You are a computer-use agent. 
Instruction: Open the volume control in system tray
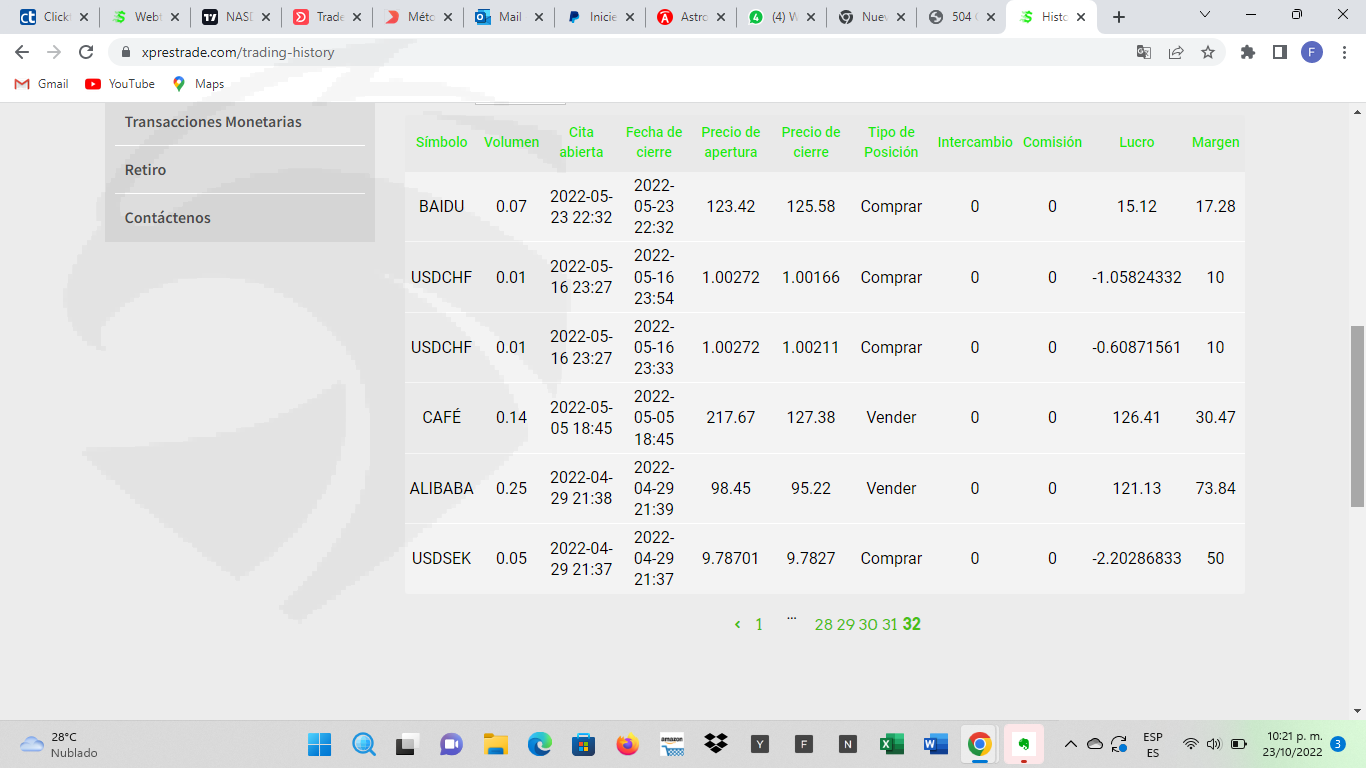1214,744
